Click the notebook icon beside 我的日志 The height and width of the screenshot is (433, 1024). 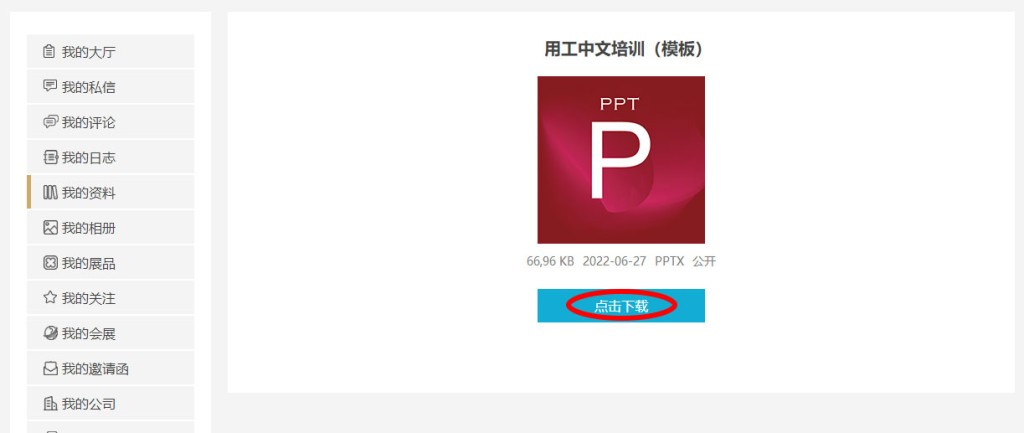[50, 157]
